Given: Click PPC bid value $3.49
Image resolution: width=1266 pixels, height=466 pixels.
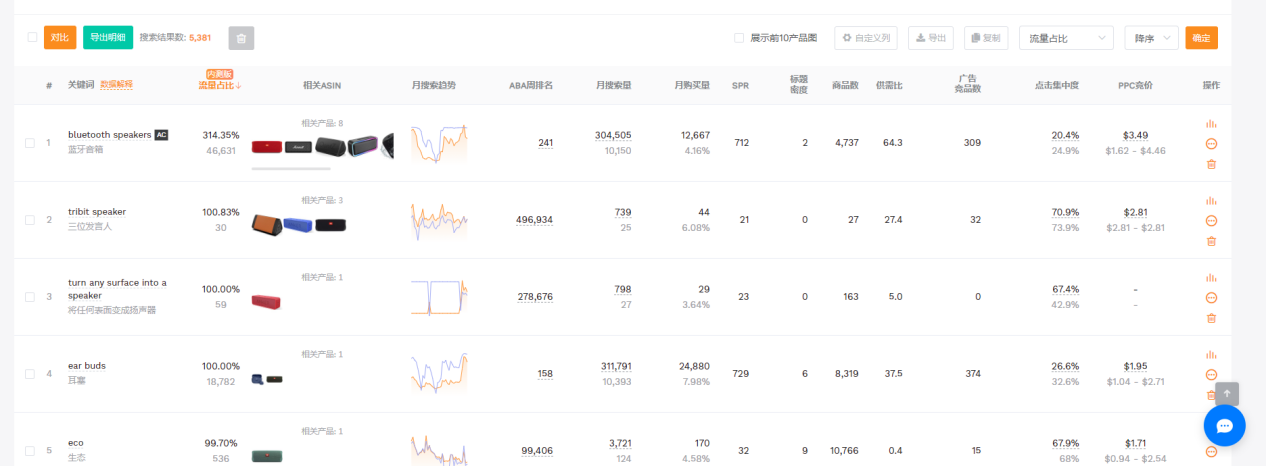Looking at the screenshot, I should pyautogui.click(x=1135, y=135).
